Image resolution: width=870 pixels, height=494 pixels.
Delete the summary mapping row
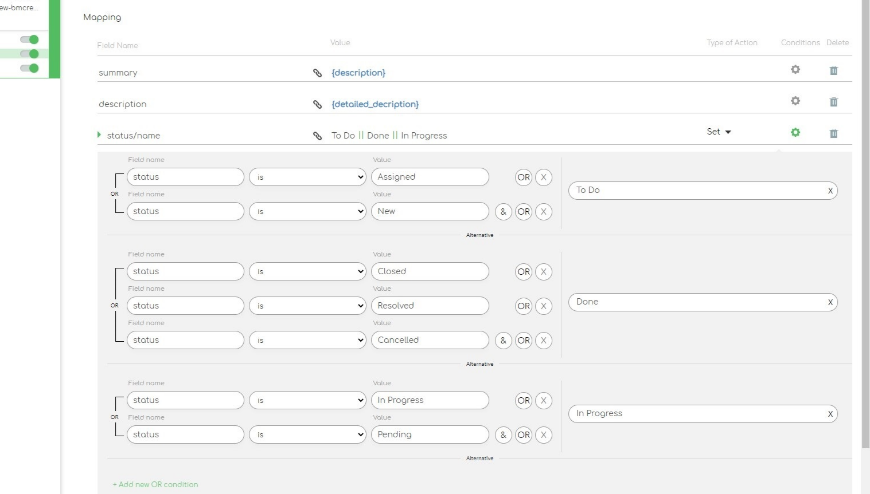(x=833, y=71)
